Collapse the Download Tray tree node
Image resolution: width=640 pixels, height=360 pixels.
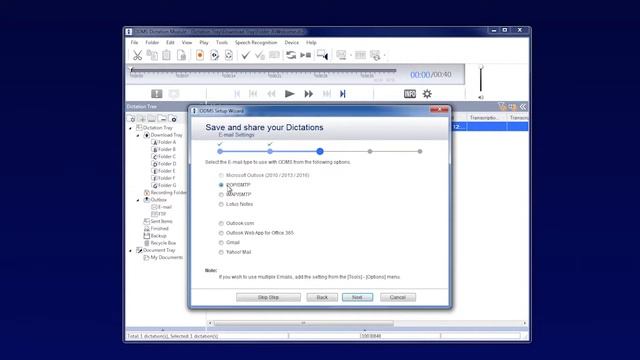138,135
